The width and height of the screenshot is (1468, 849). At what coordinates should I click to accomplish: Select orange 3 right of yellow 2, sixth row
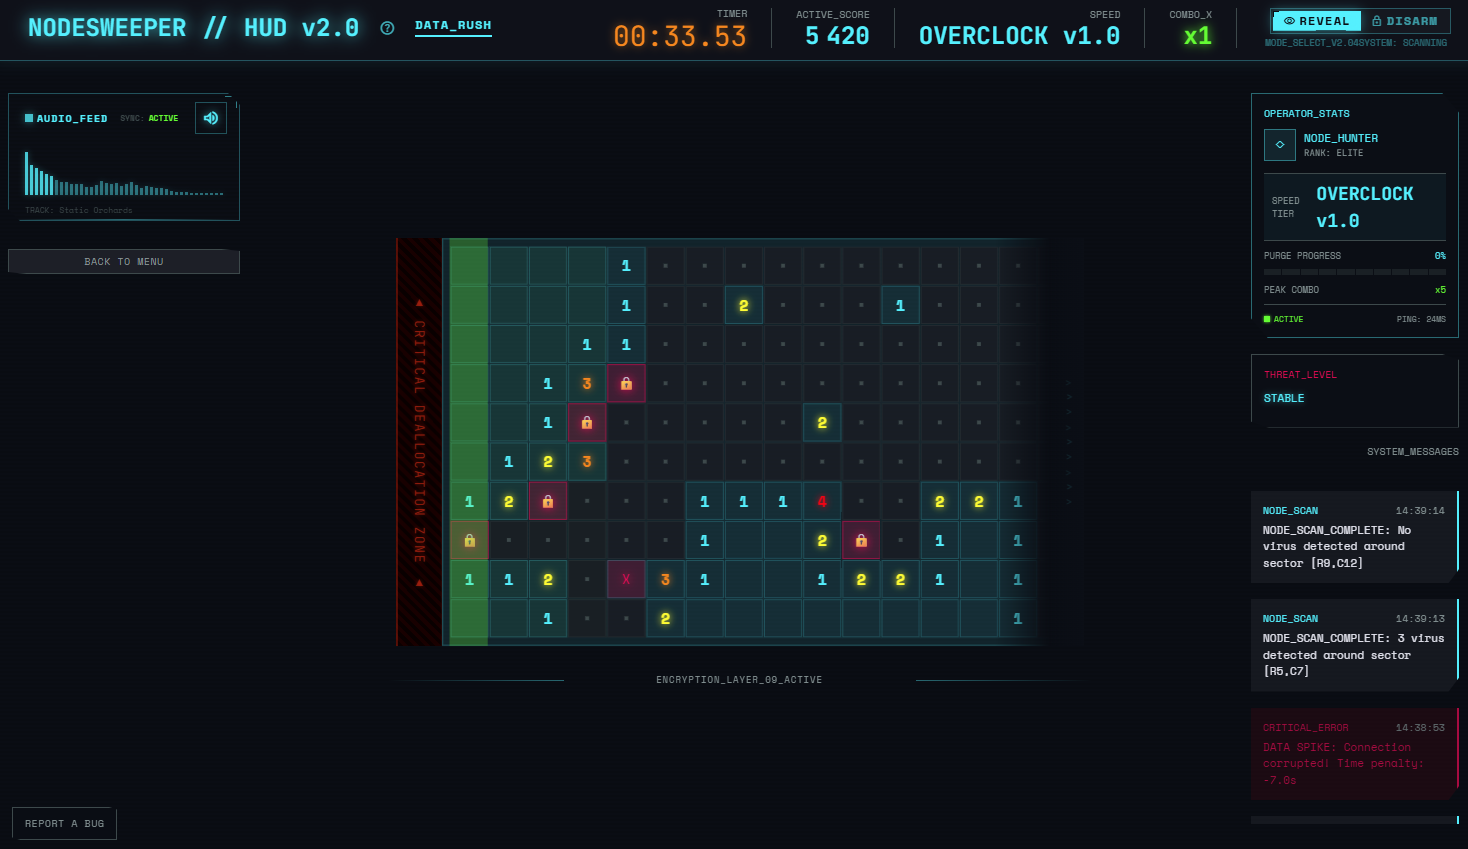587,461
